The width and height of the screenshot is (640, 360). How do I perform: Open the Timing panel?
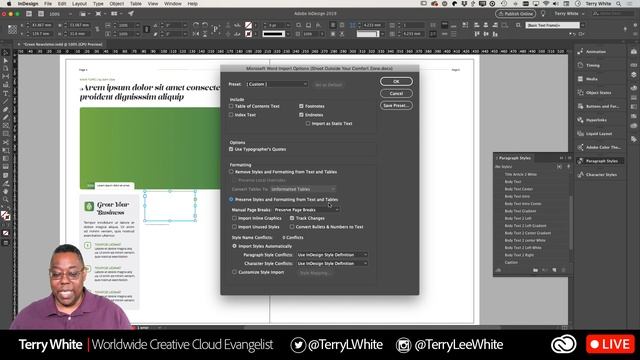click(x=599, y=65)
